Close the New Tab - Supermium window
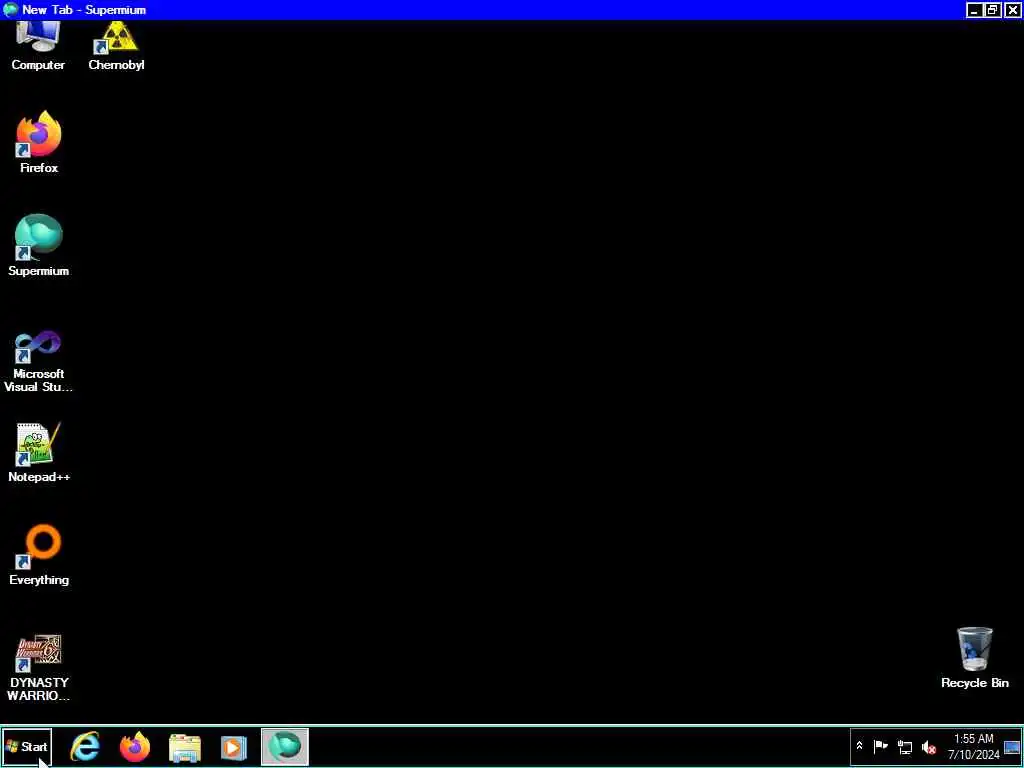 (x=1012, y=10)
